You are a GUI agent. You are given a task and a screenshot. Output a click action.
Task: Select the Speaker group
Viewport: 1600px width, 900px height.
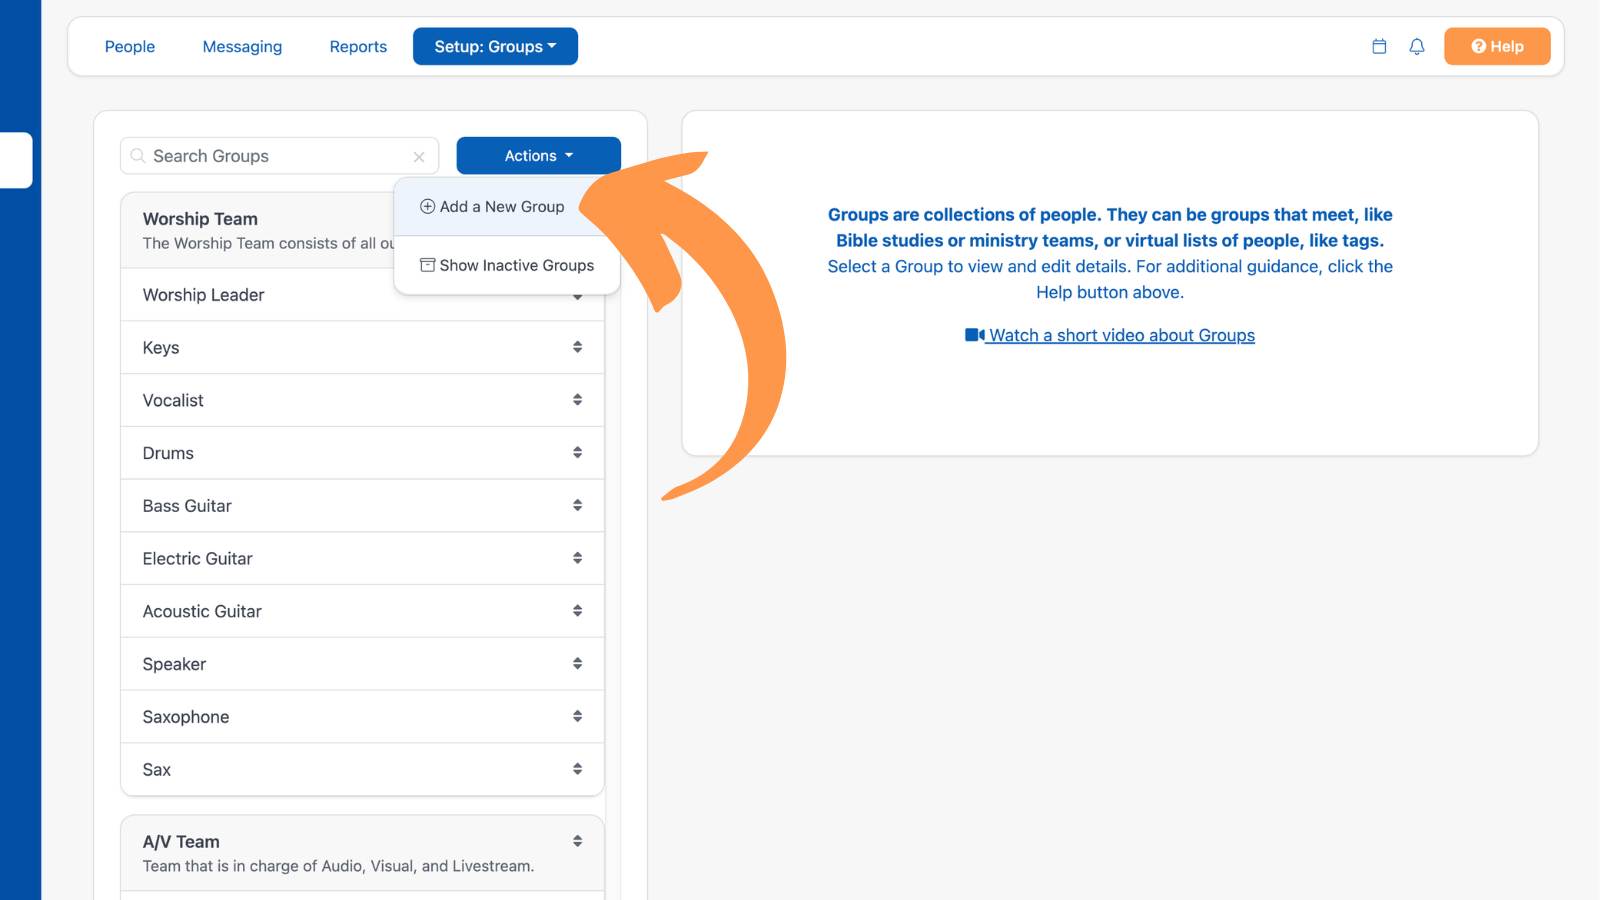pyautogui.click(x=362, y=664)
